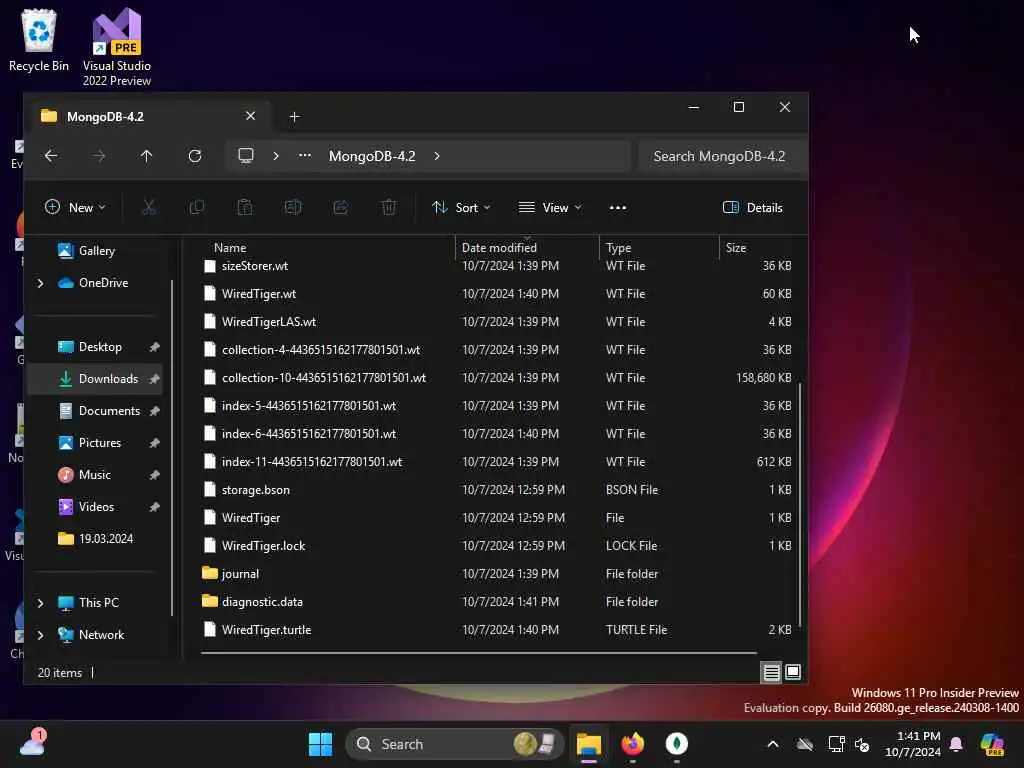Select the WiredTiger.turtle file
Viewport: 1024px width, 768px height.
[x=498, y=630]
